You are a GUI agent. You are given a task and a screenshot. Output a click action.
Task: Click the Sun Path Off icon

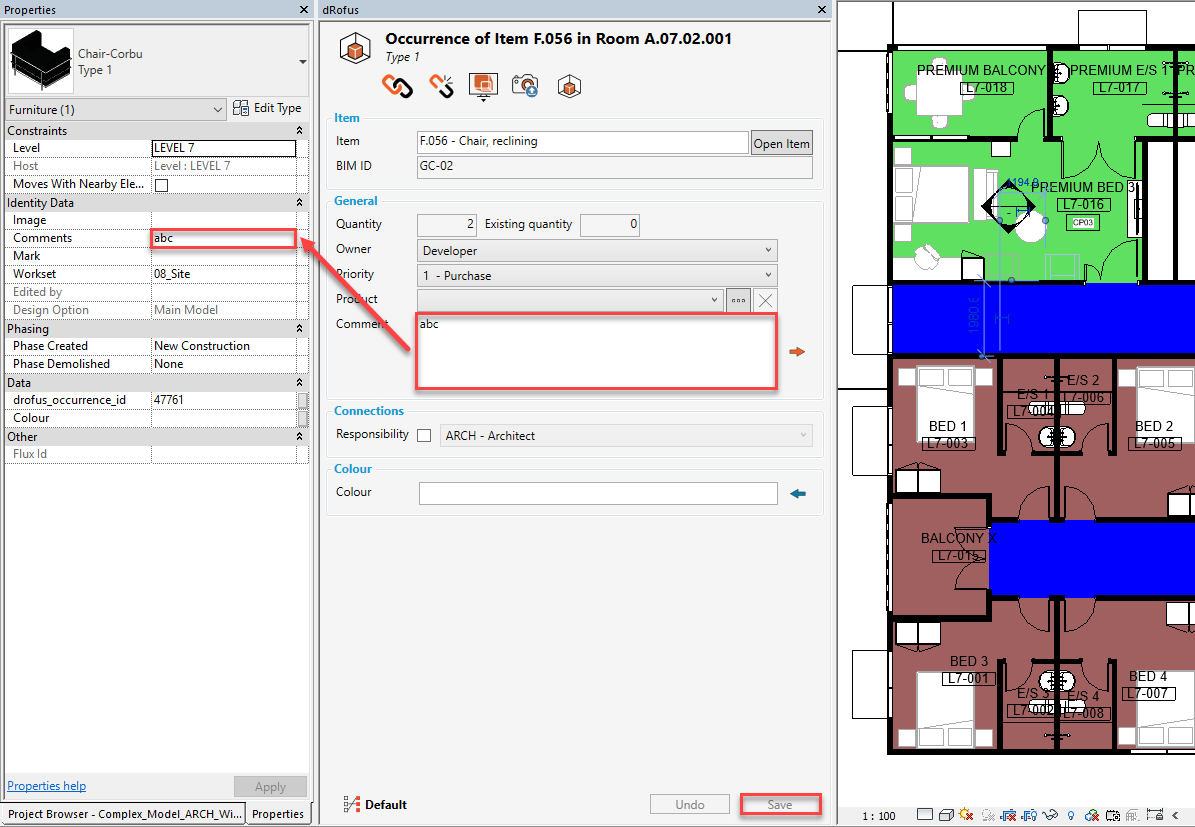coord(966,815)
